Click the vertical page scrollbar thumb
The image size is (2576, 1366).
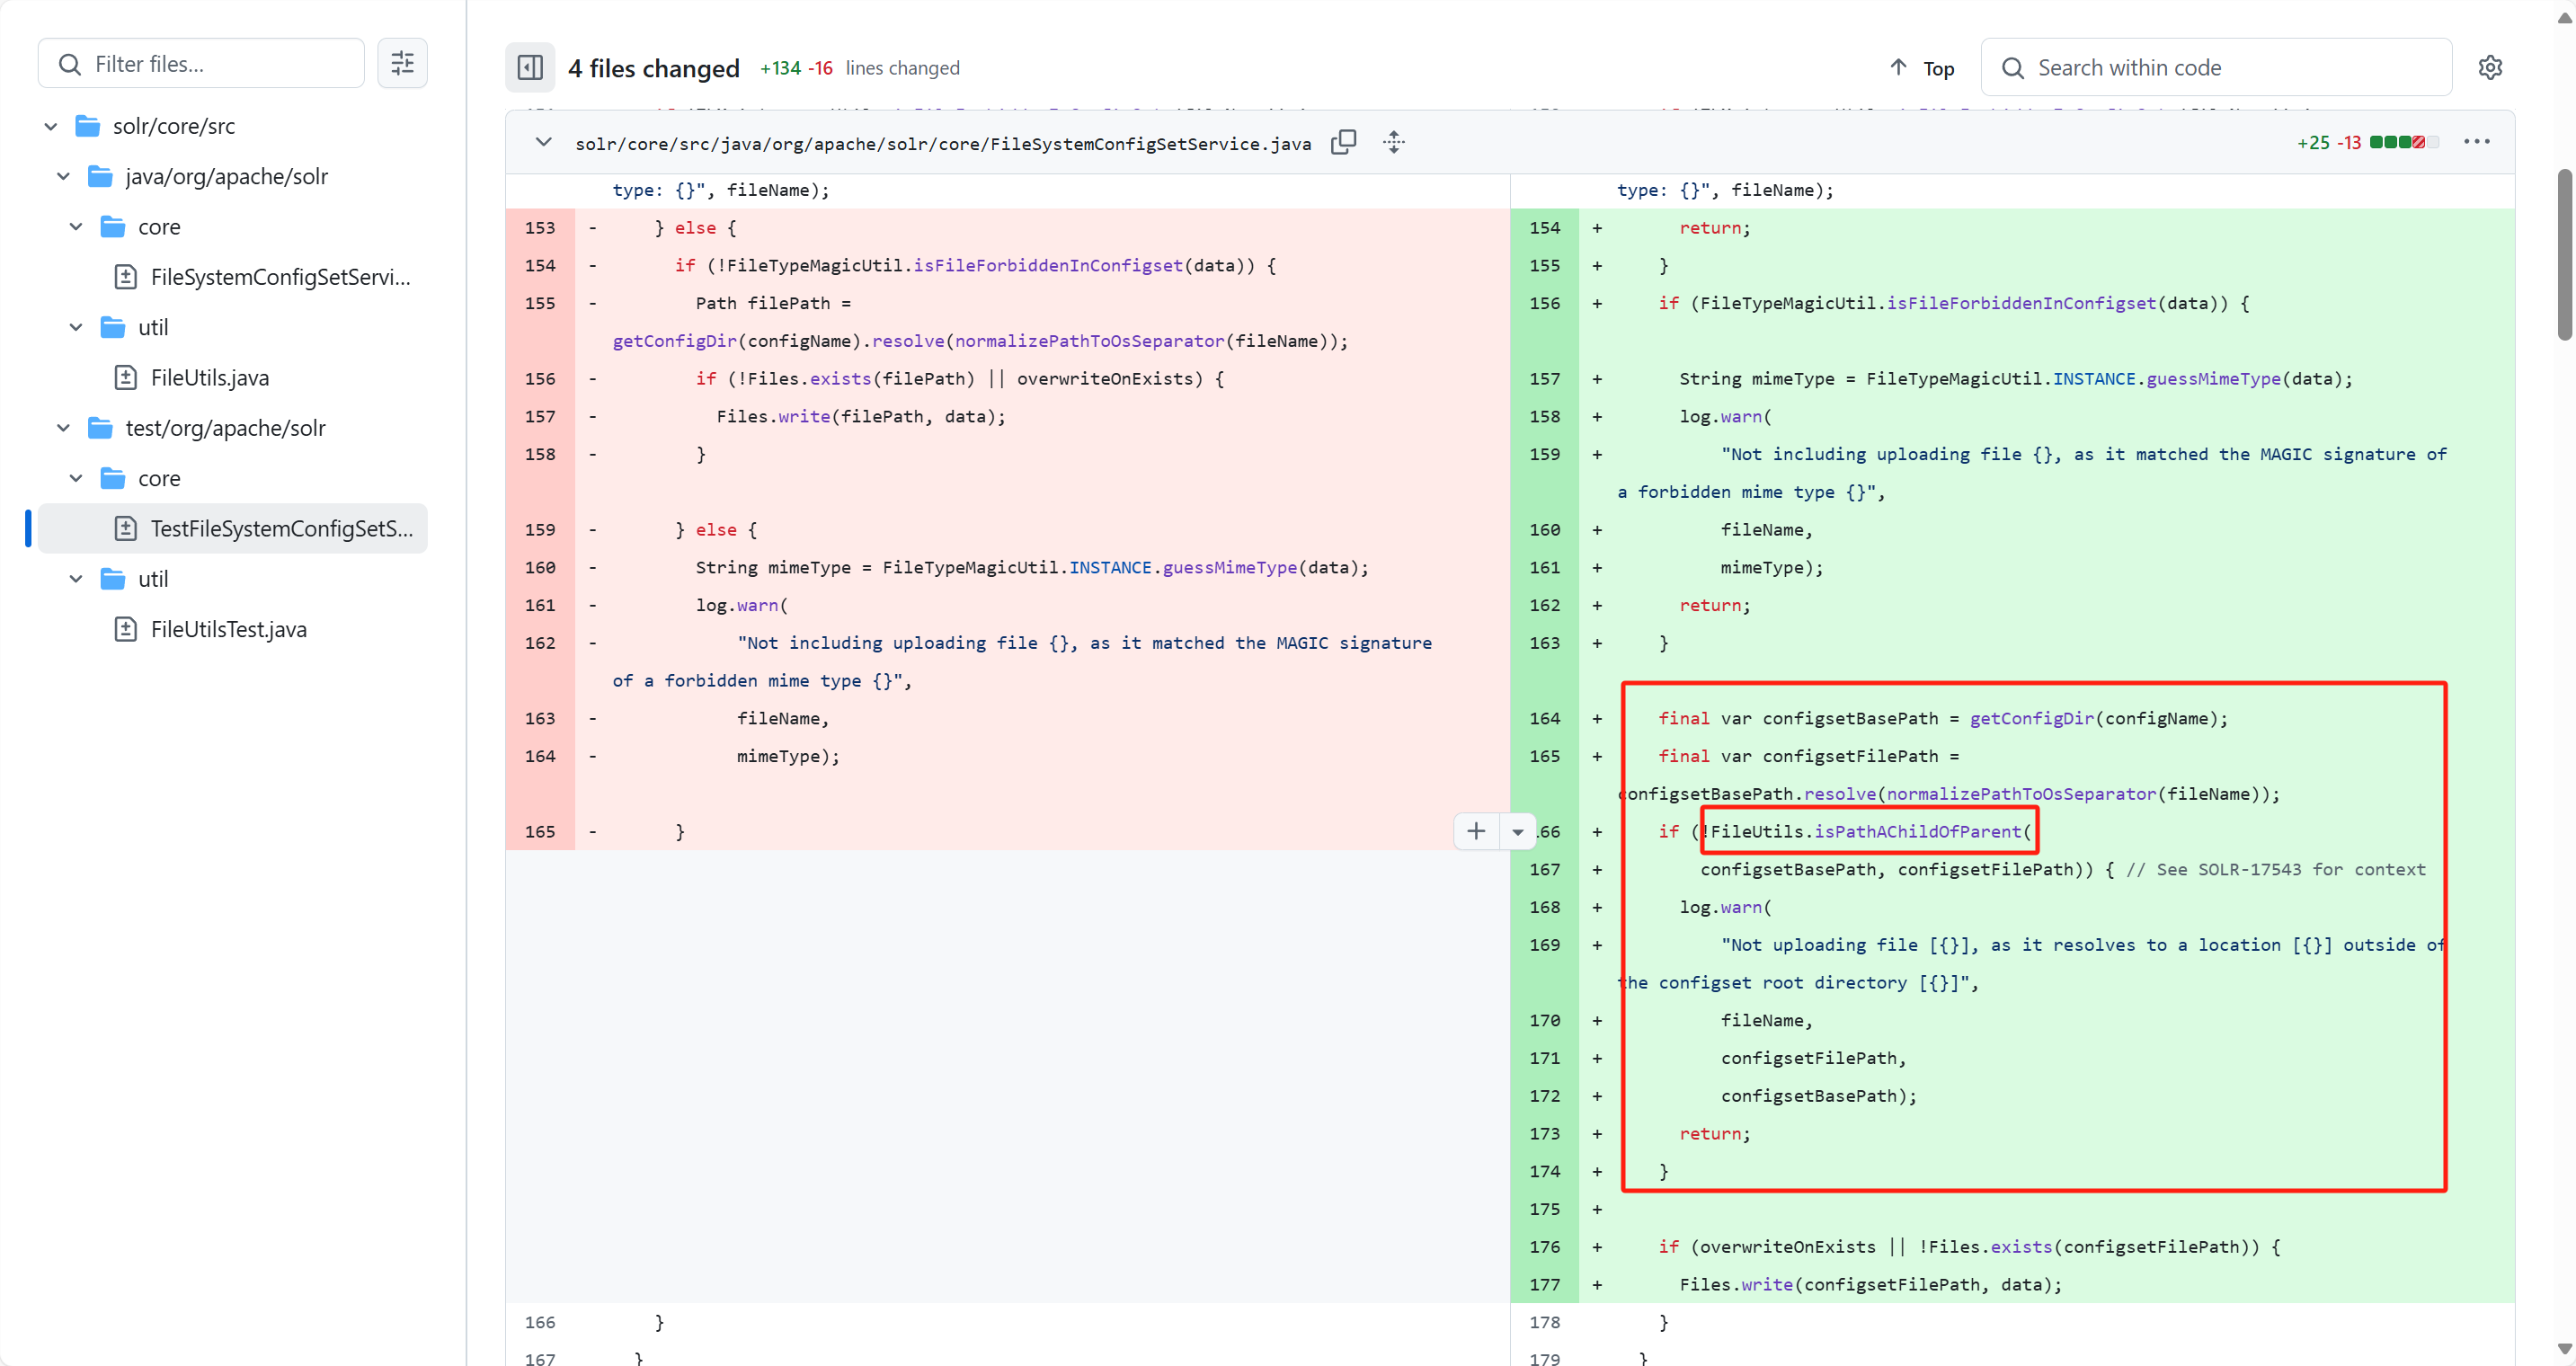[x=2565, y=255]
